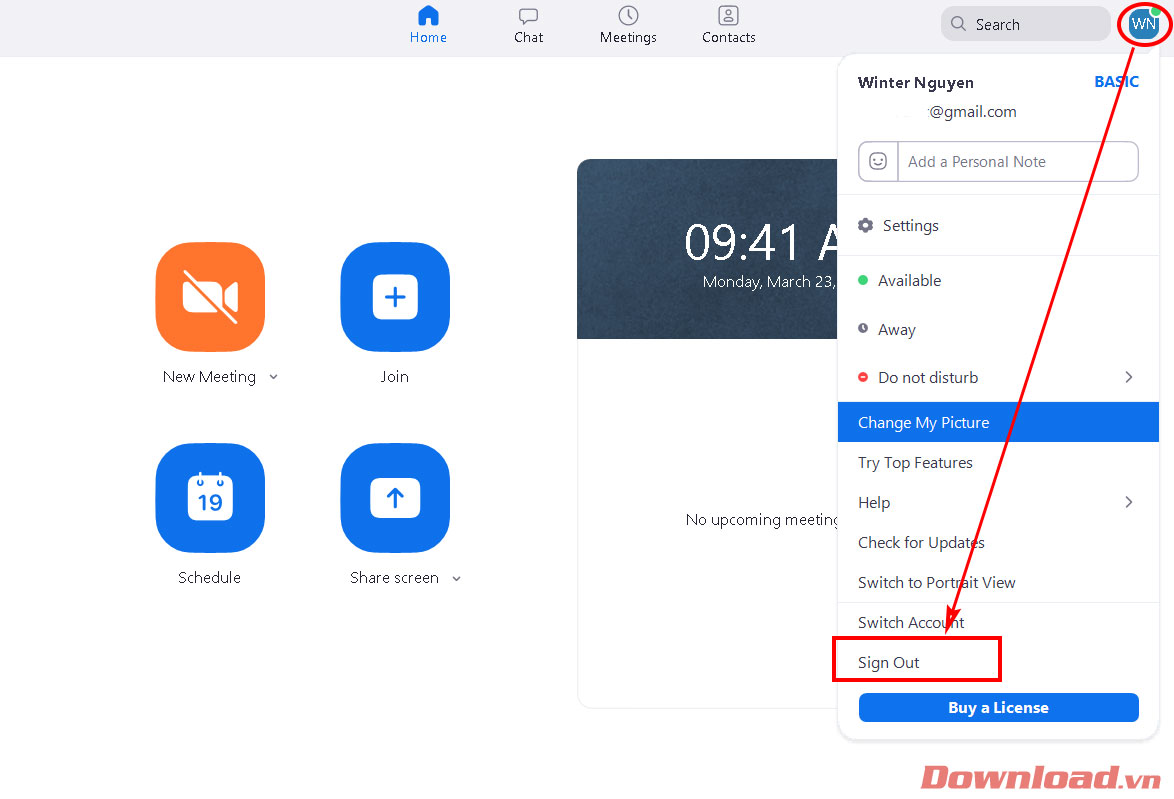Click the emoji smiley icon in personal note
The height and width of the screenshot is (799, 1174).
tap(878, 162)
